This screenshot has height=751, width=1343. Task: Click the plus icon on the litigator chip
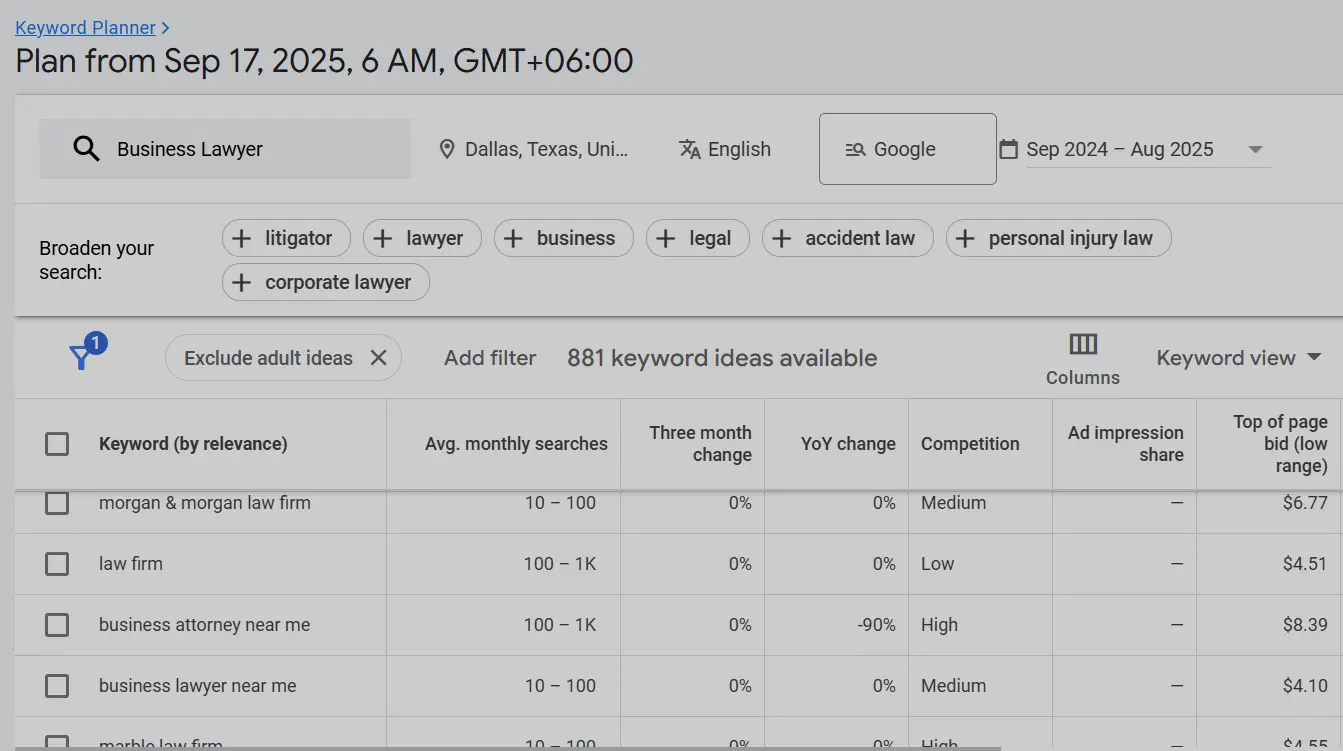click(240, 238)
